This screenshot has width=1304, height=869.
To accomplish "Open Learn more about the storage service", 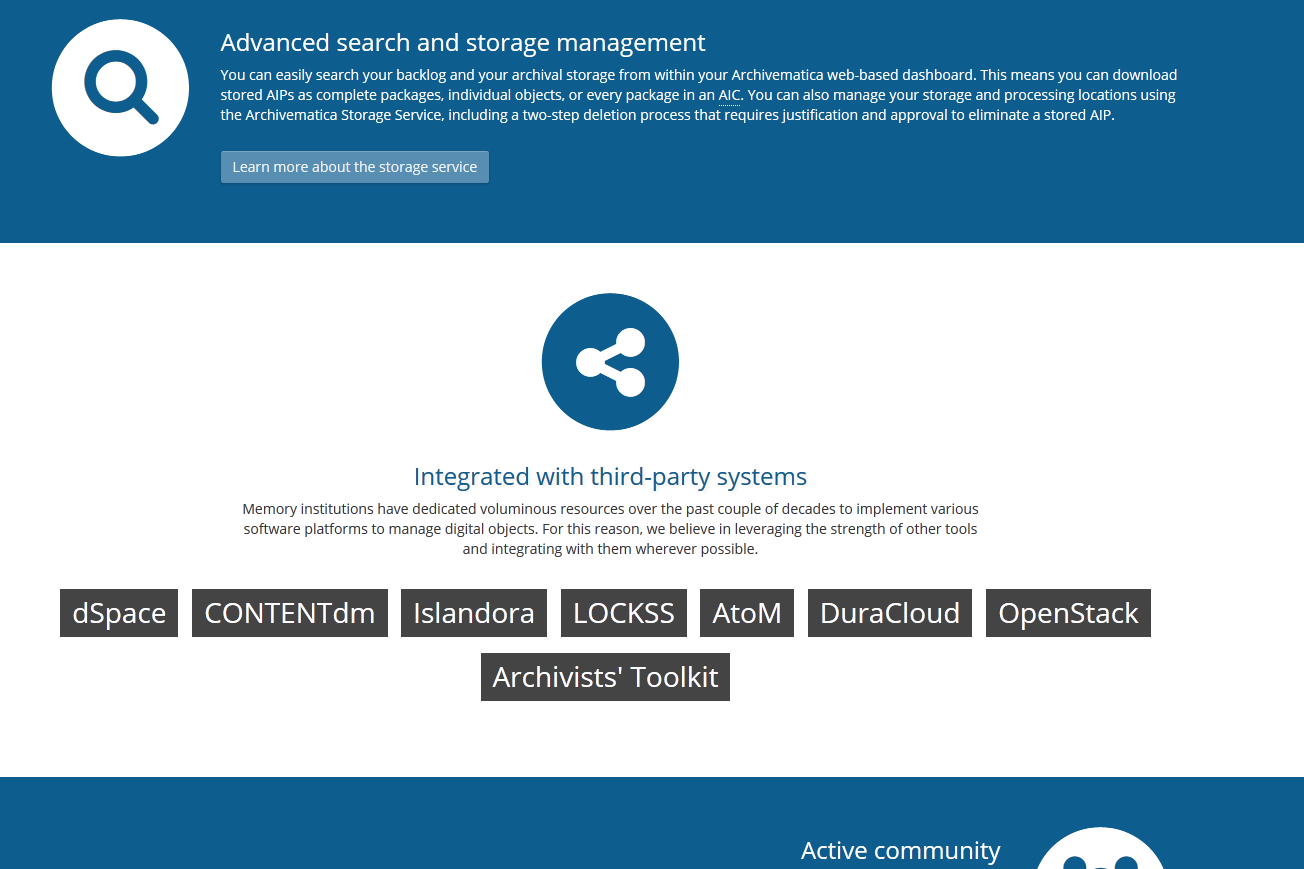I will point(355,167).
